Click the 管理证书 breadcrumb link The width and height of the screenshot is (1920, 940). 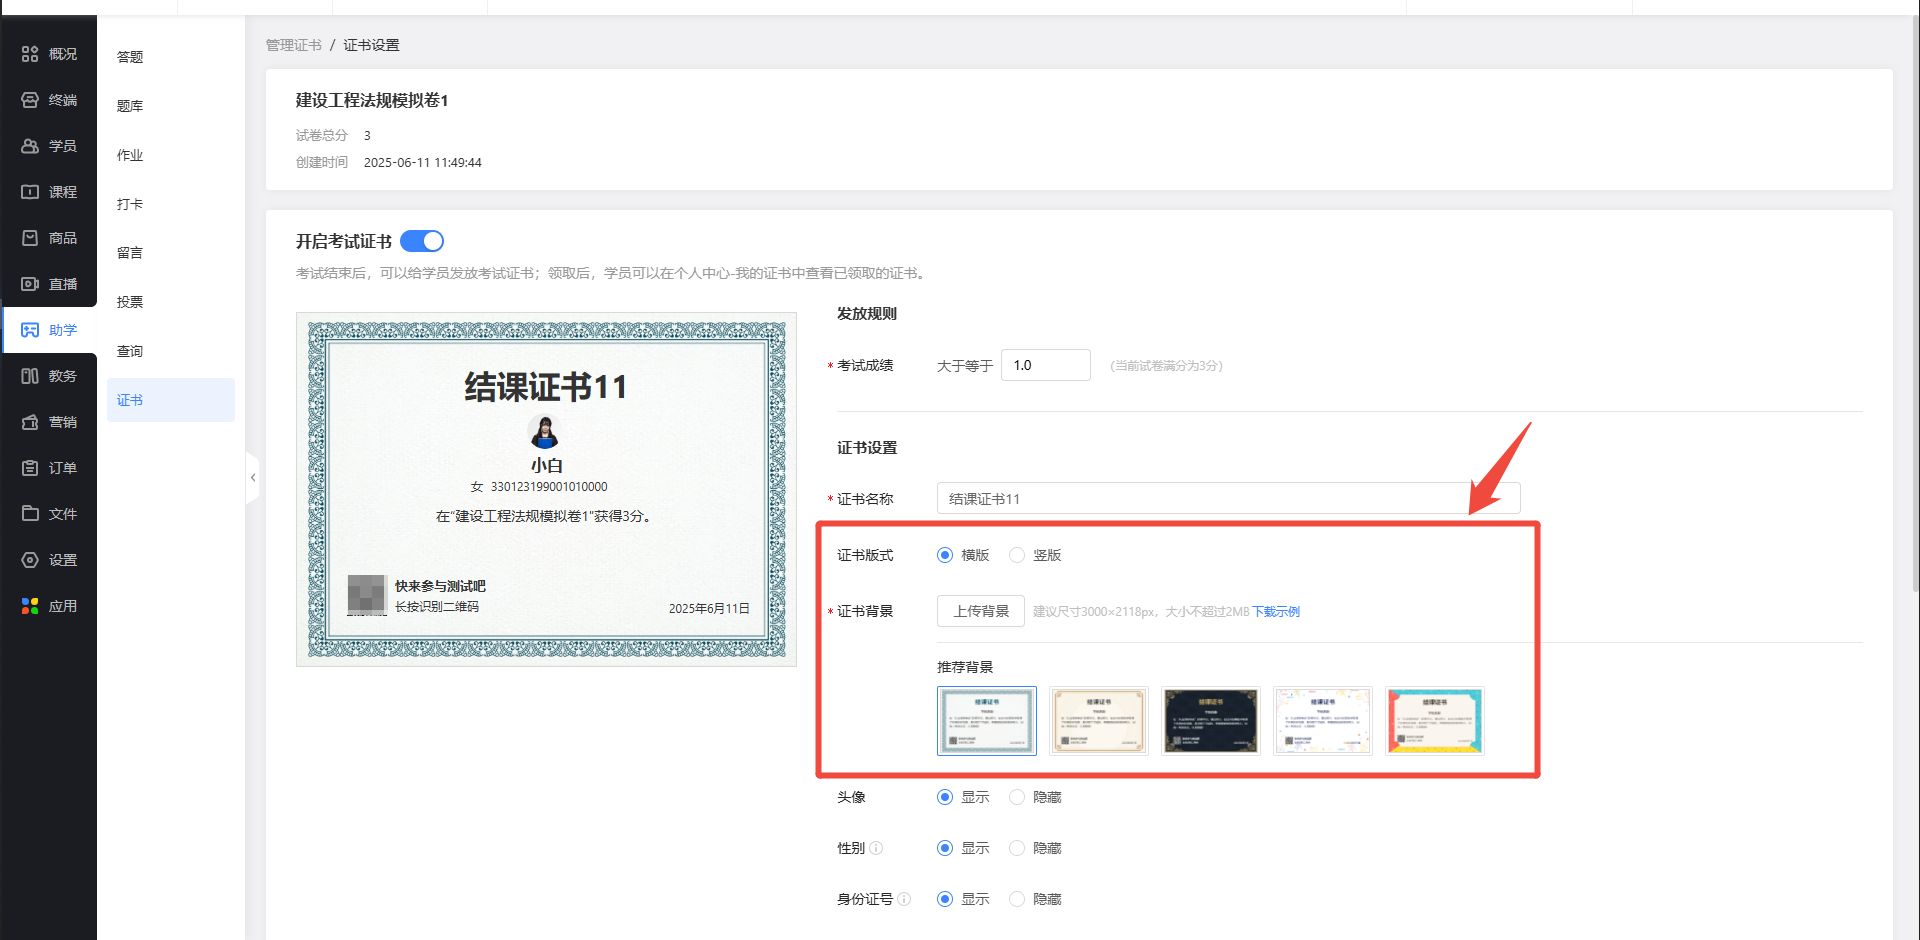pos(293,45)
